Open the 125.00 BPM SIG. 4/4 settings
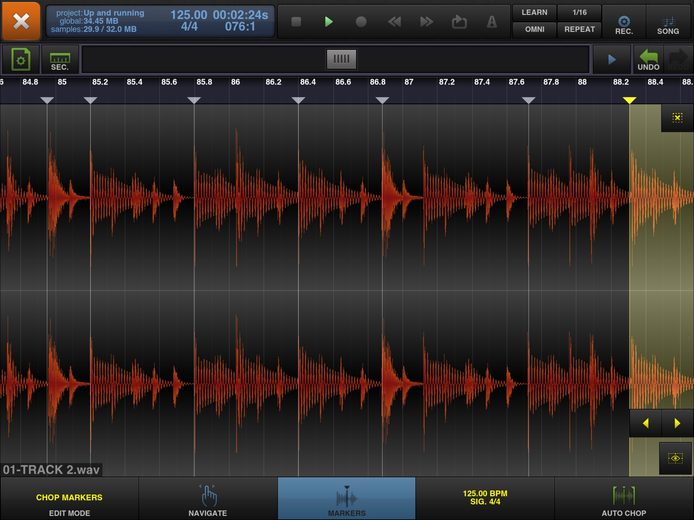 [485, 499]
